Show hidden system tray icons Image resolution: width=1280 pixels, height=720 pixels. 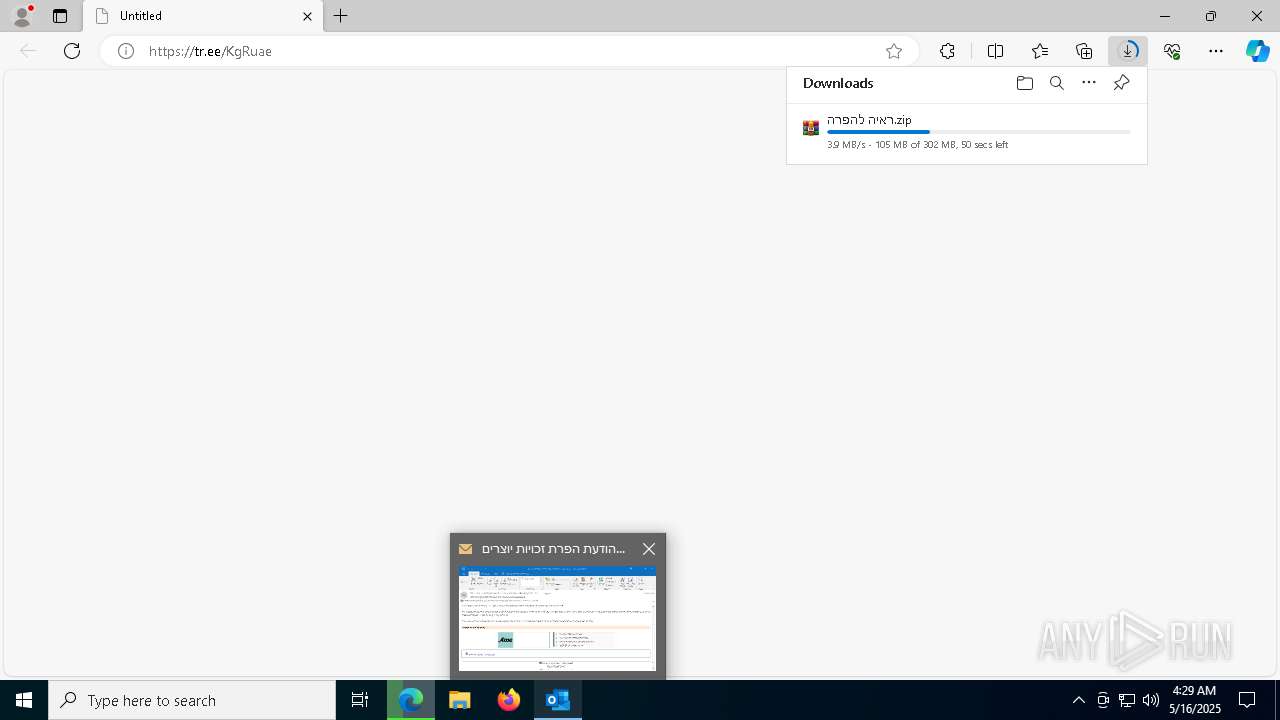(1078, 700)
